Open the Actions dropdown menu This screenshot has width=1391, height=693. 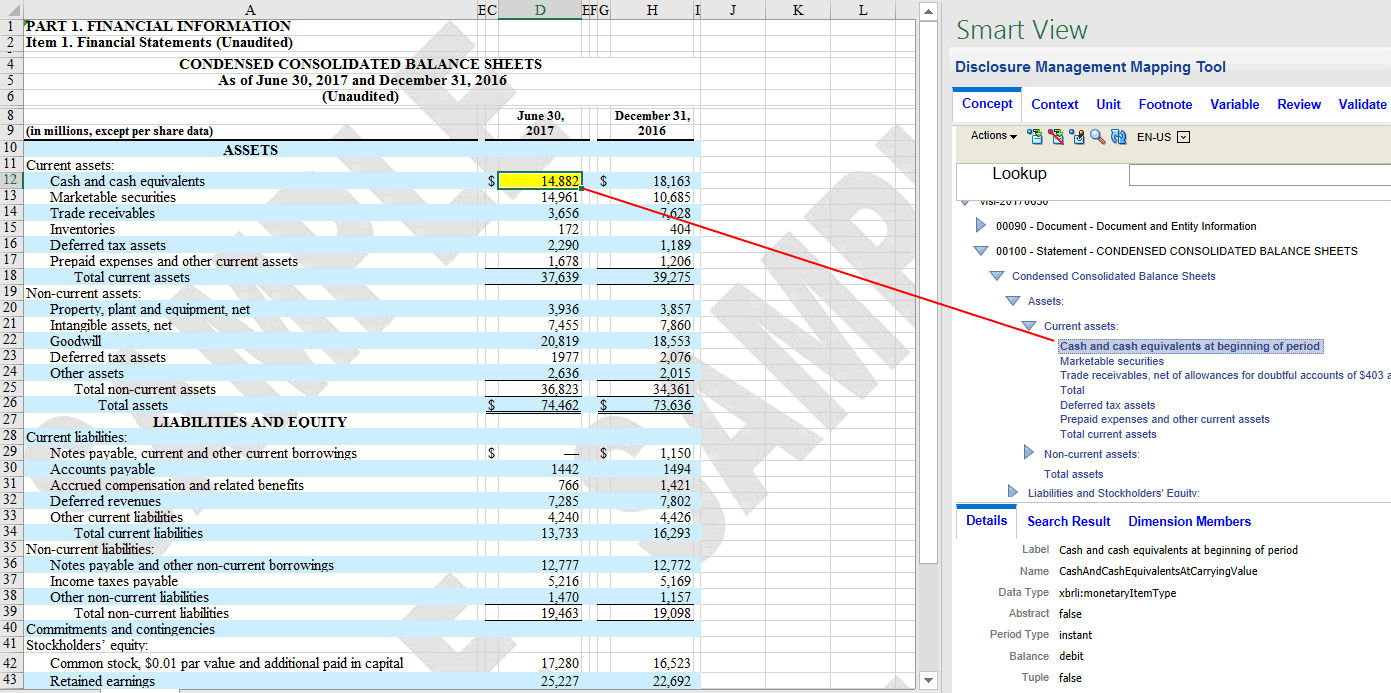tap(993, 136)
